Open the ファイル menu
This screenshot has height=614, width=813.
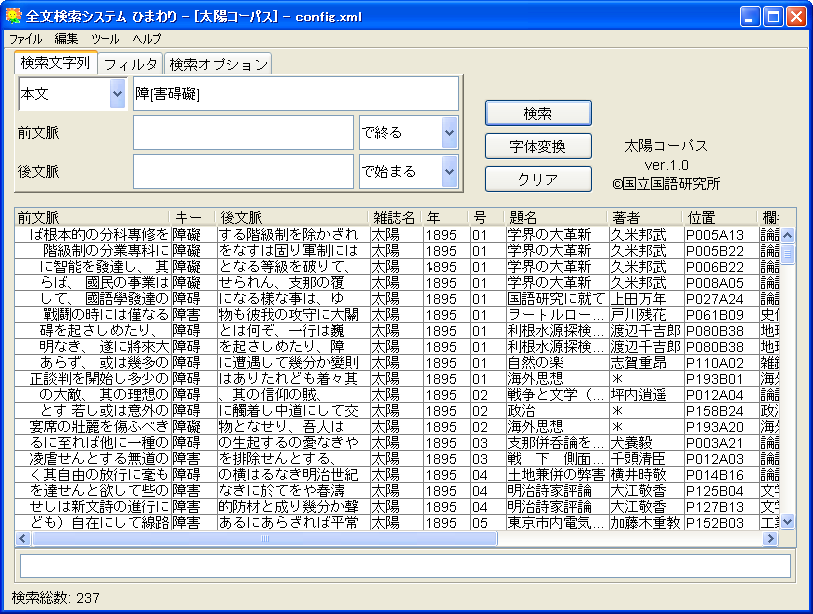[26, 38]
